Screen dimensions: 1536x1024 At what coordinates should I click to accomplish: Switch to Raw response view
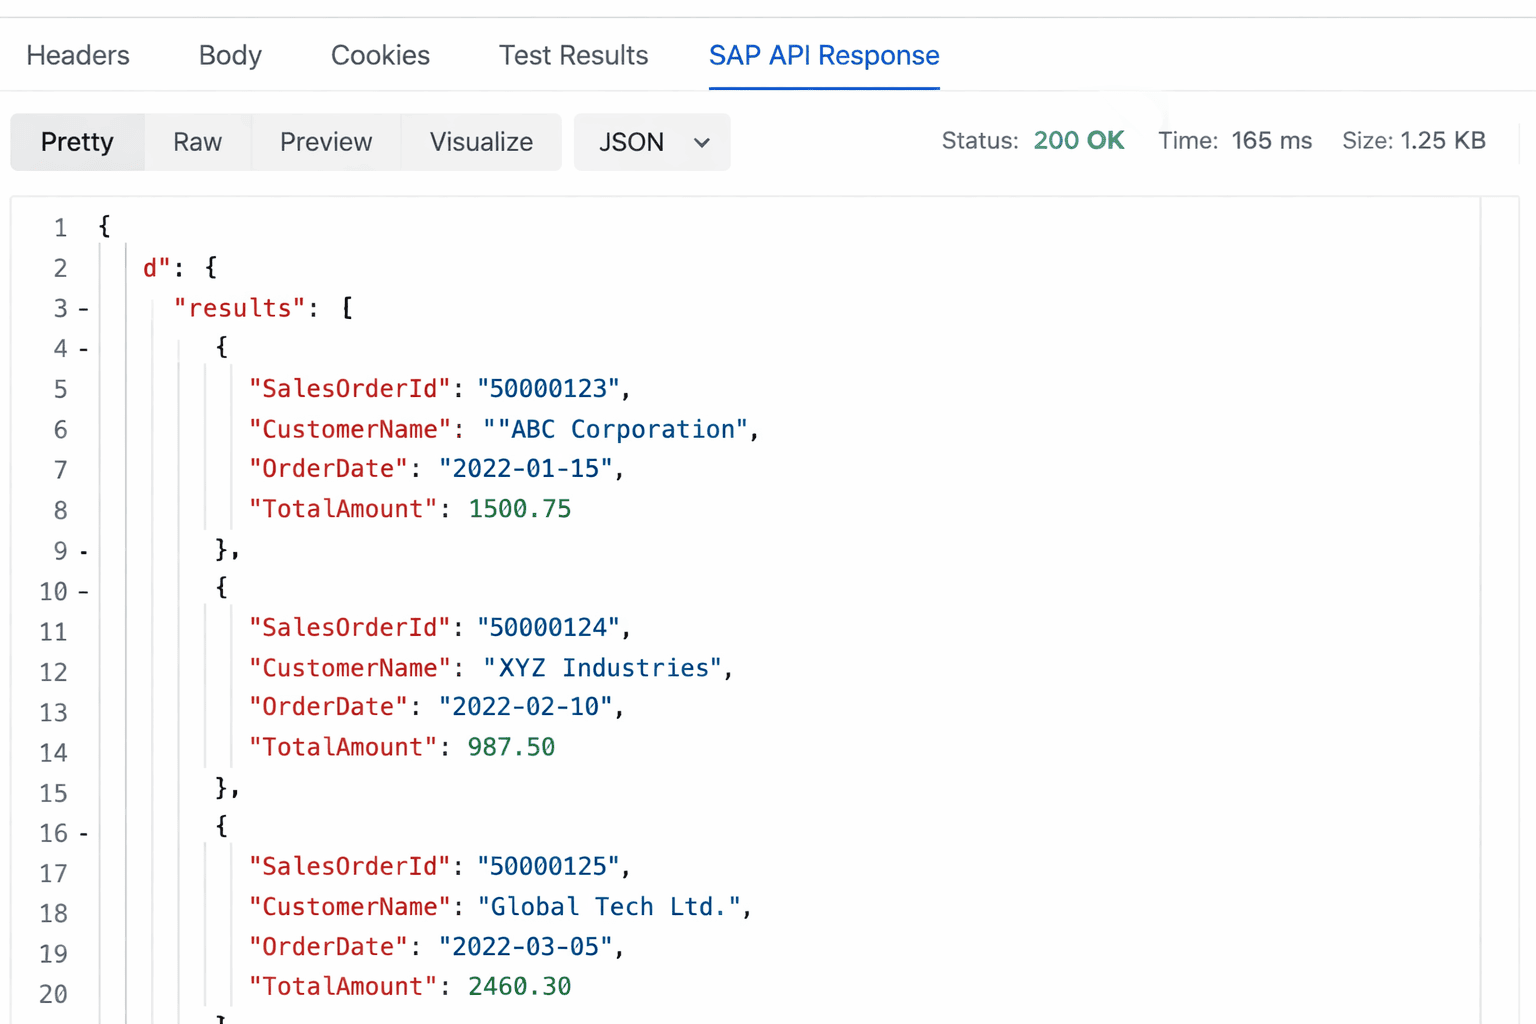(197, 142)
